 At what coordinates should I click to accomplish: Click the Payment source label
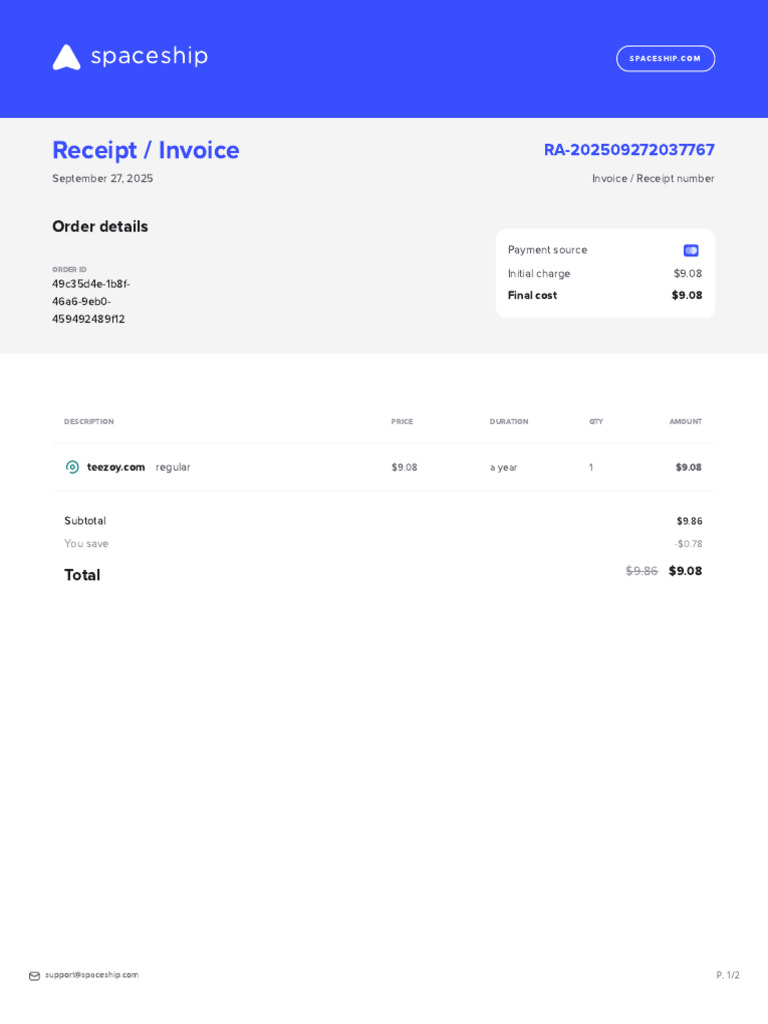coord(547,250)
